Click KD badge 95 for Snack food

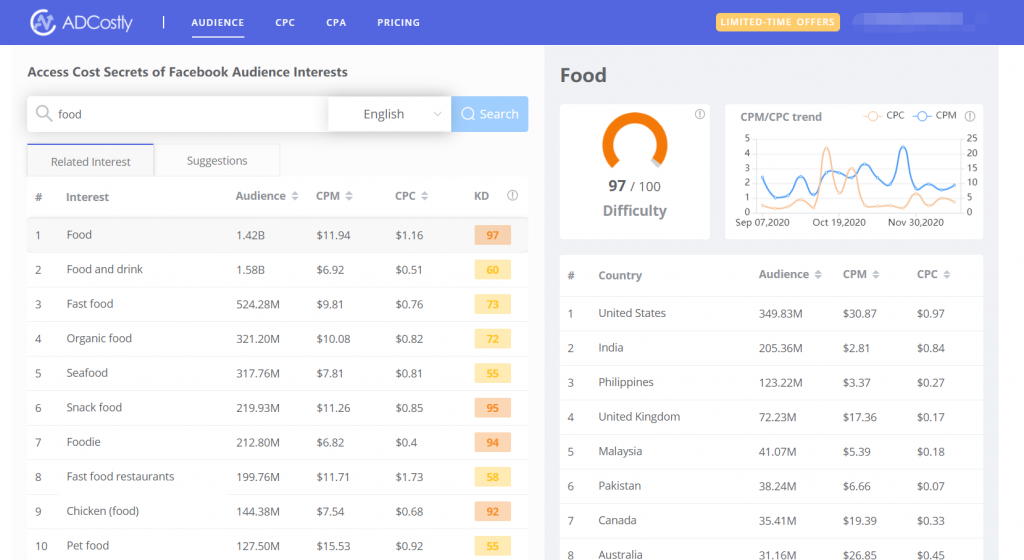pos(492,408)
